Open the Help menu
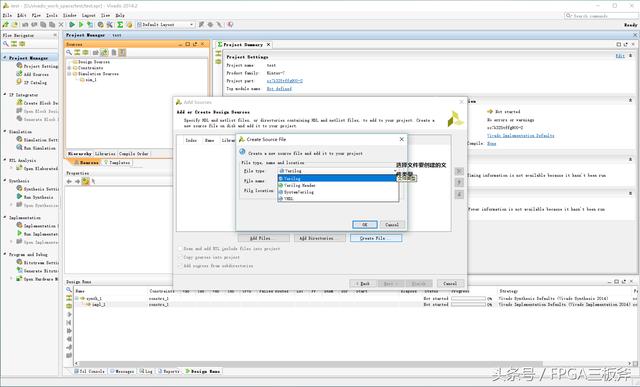 [x=120, y=15]
